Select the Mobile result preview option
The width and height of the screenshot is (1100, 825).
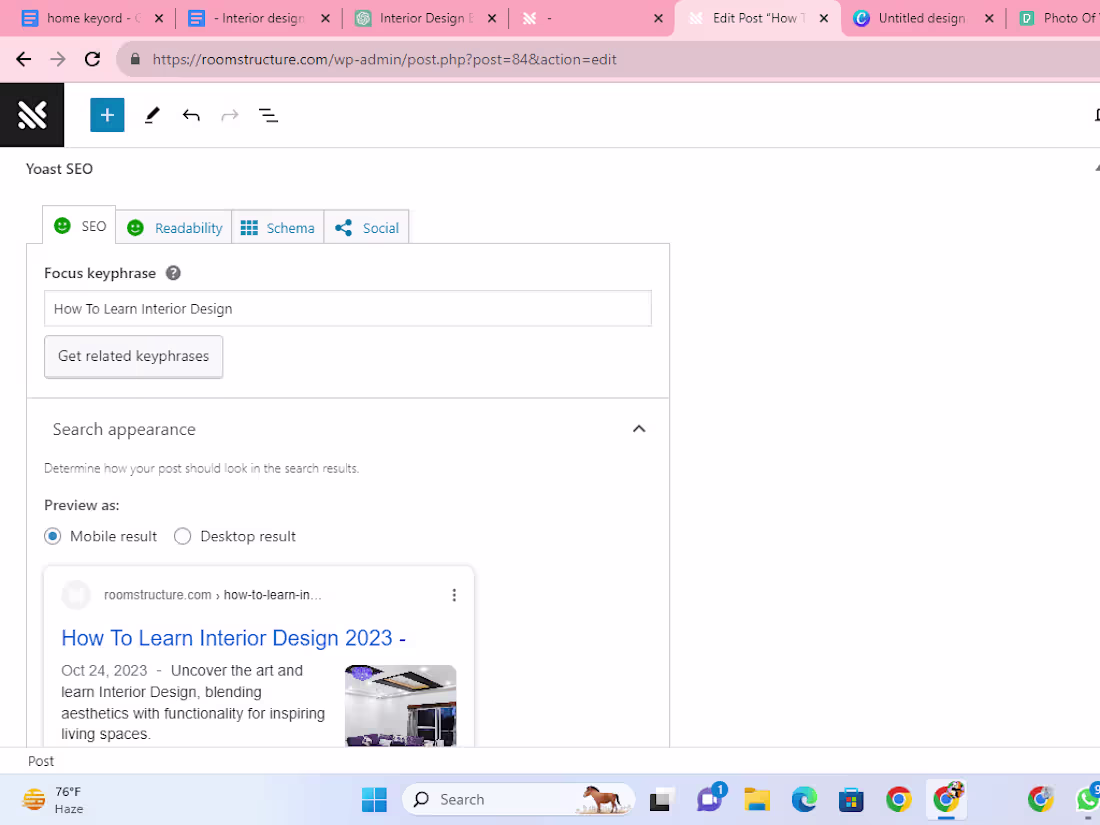(x=52, y=536)
